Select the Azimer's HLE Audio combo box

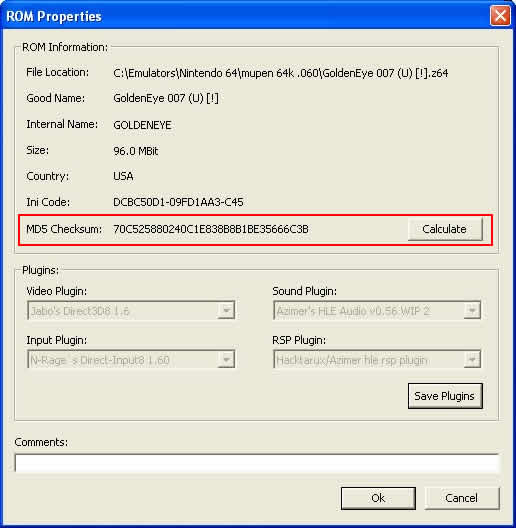(x=377, y=310)
